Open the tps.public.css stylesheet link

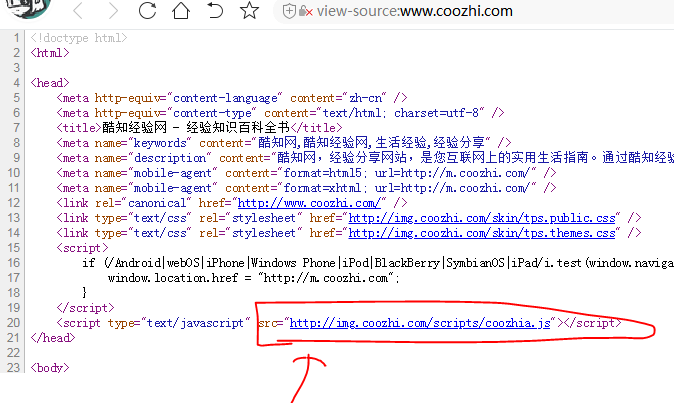click(x=482, y=218)
